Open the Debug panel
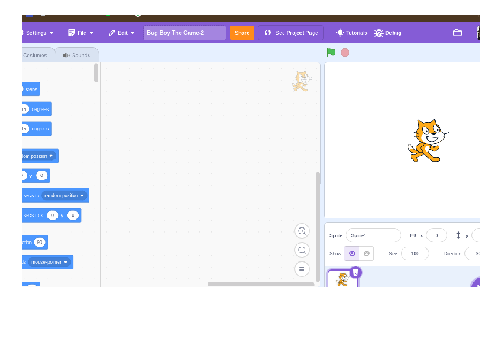 point(387,33)
